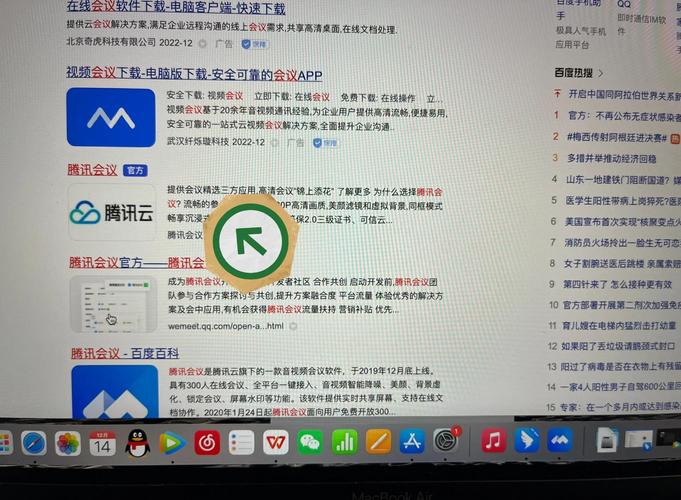Open hot search 1 官方：不再公布无症状感染者
This screenshot has width=681, height=500.
(x=624, y=116)
